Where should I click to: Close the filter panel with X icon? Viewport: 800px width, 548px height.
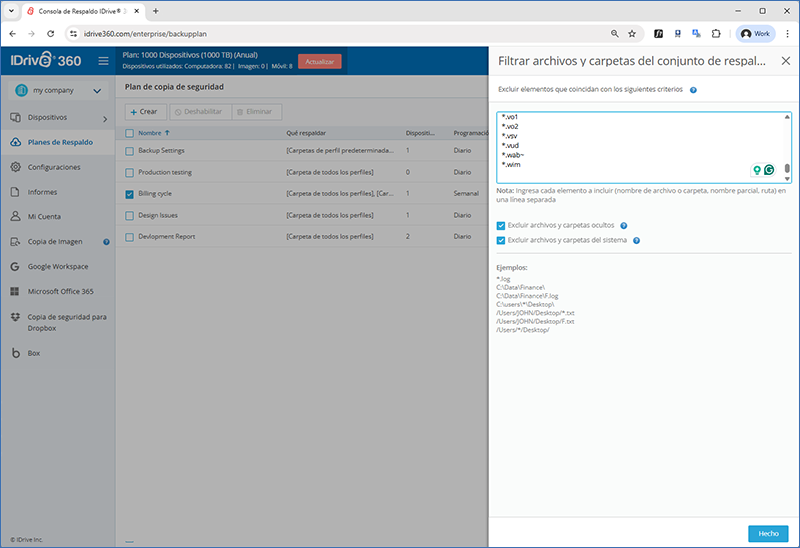tap(785, 61)
